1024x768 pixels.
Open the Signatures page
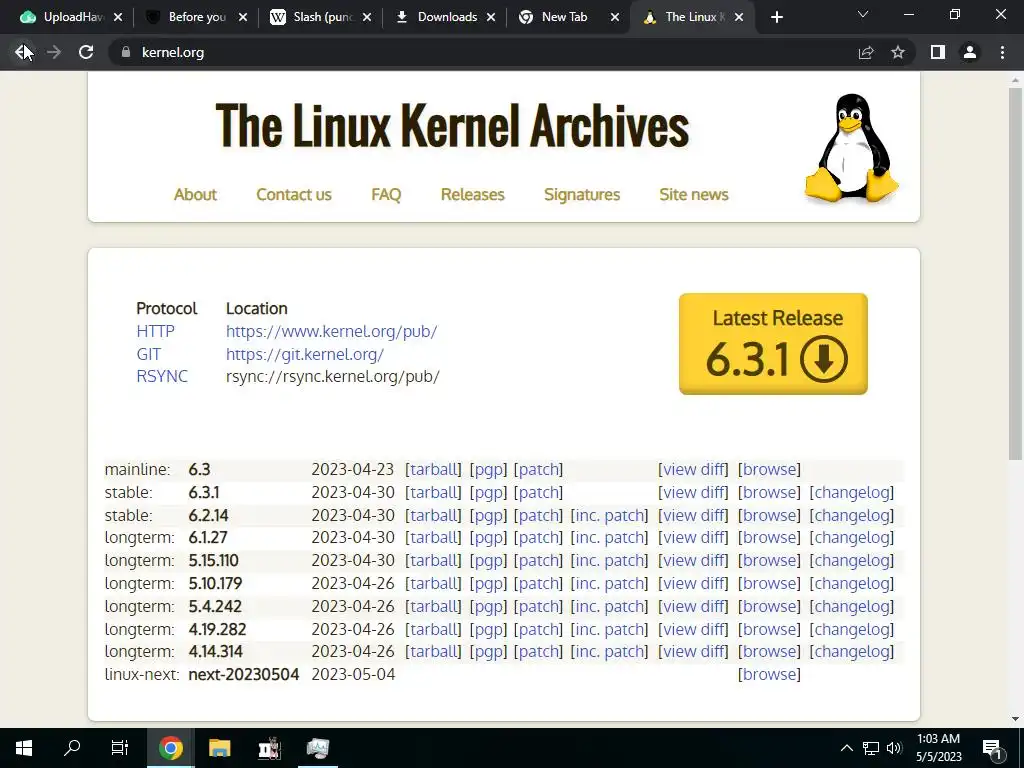(582, 195)
